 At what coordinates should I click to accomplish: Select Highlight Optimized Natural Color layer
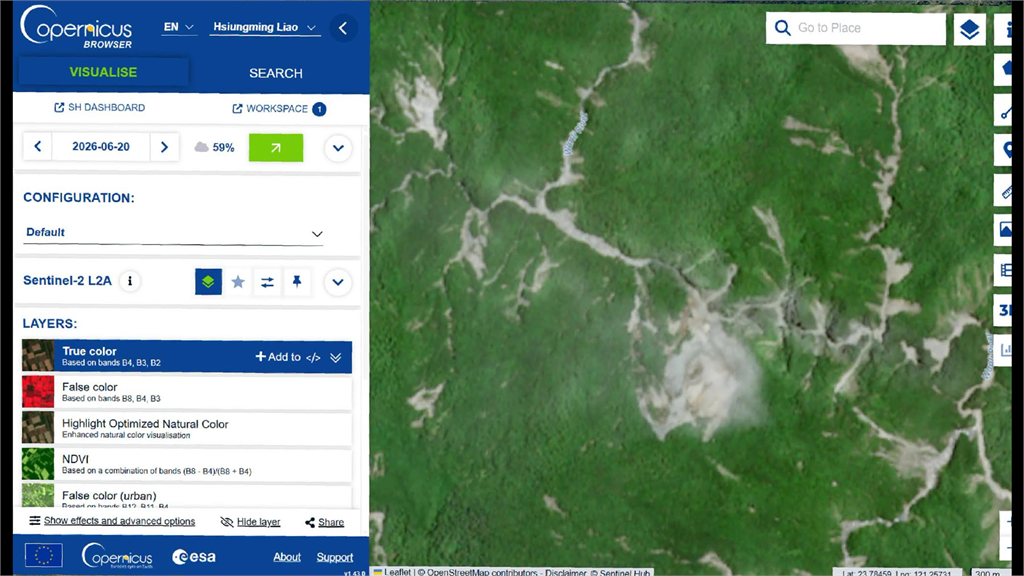187,428
